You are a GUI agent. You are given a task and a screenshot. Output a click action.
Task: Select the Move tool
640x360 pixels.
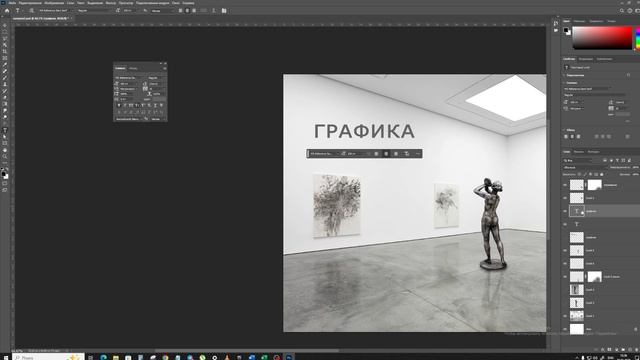[x=5, y=25]
